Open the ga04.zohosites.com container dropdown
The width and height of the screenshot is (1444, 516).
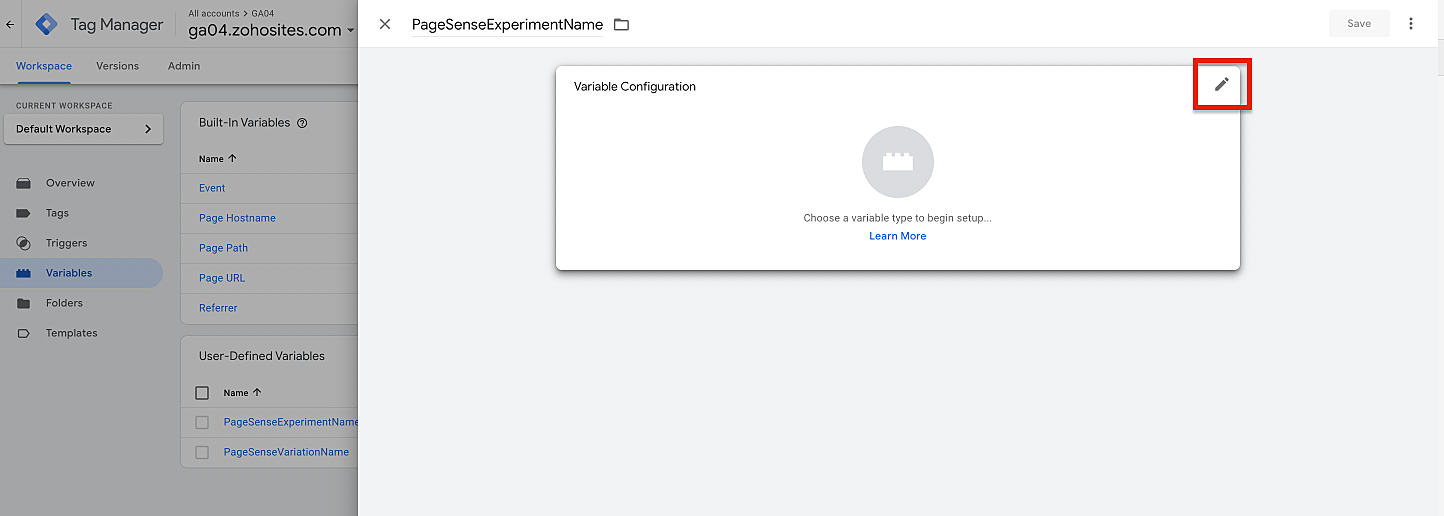[271, 30]
